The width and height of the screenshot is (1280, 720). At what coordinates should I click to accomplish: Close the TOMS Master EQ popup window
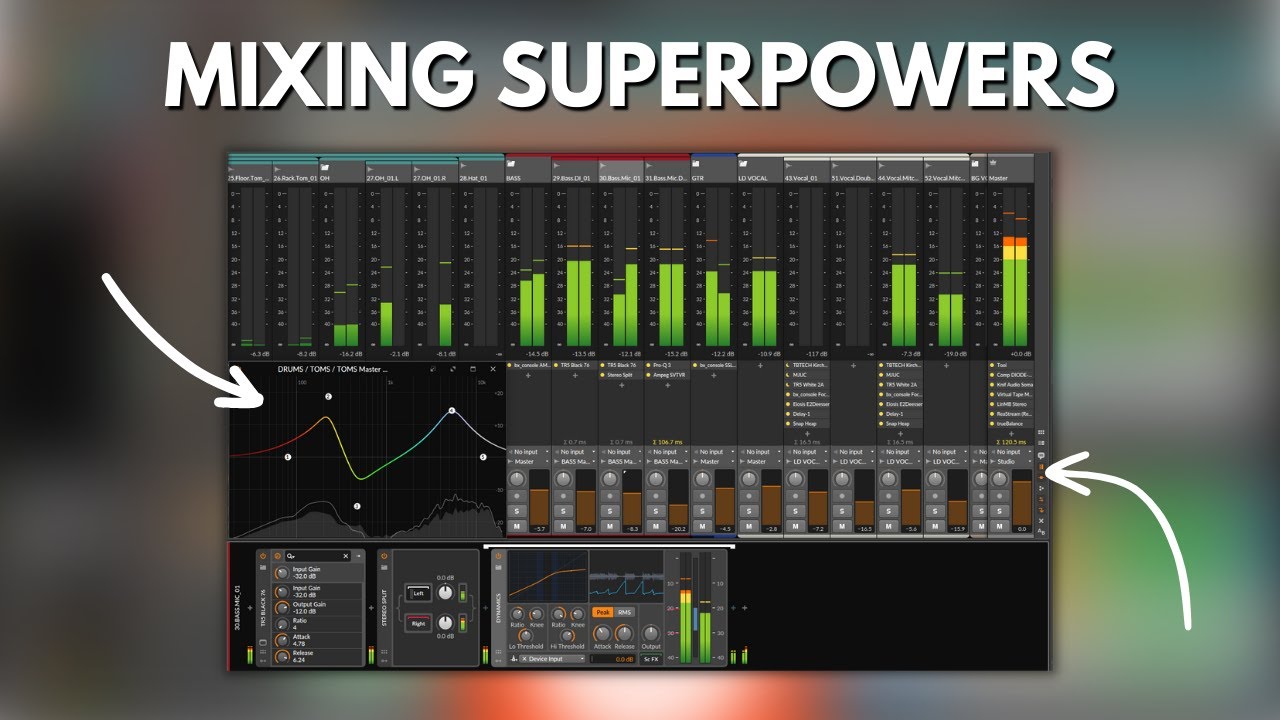point(493,369)
